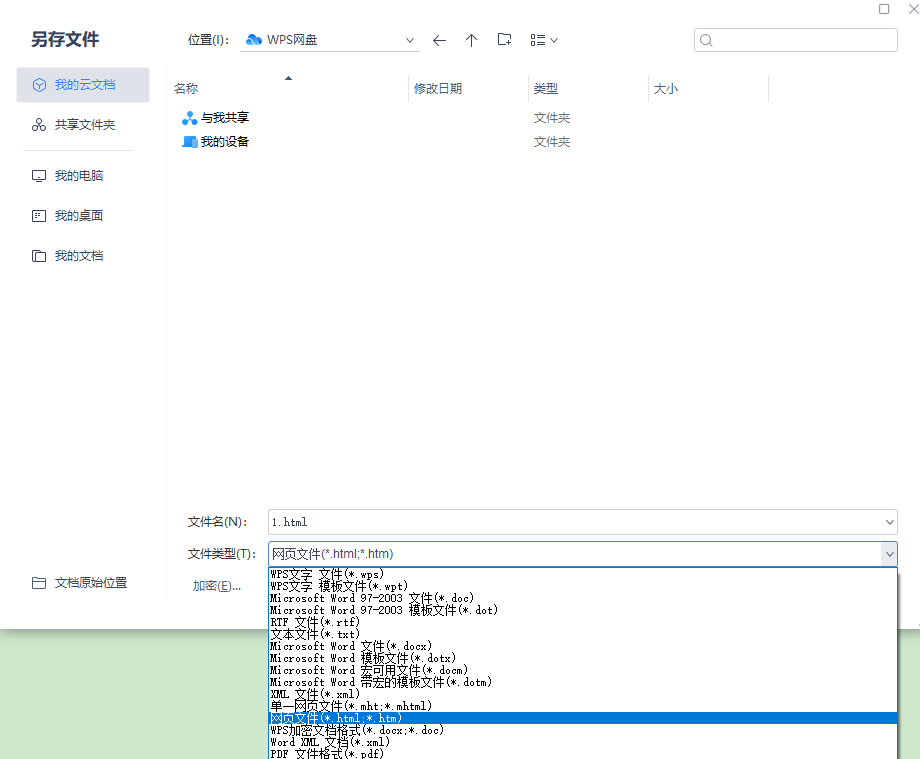Click the back arrow navigation icon

(439, 40)
